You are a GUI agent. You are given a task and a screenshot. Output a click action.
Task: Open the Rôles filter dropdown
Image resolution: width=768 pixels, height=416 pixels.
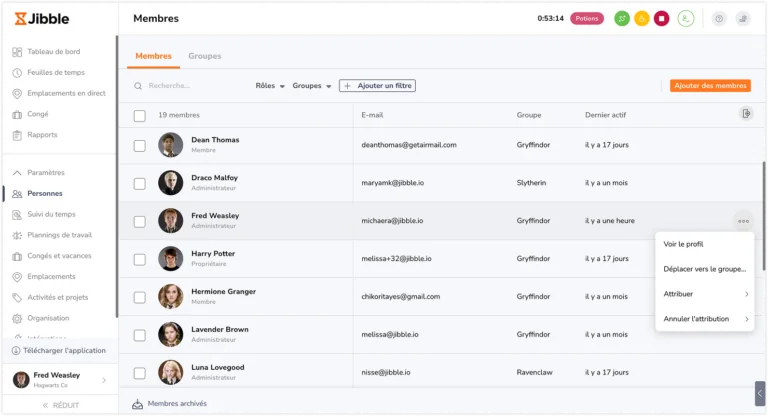270,86
